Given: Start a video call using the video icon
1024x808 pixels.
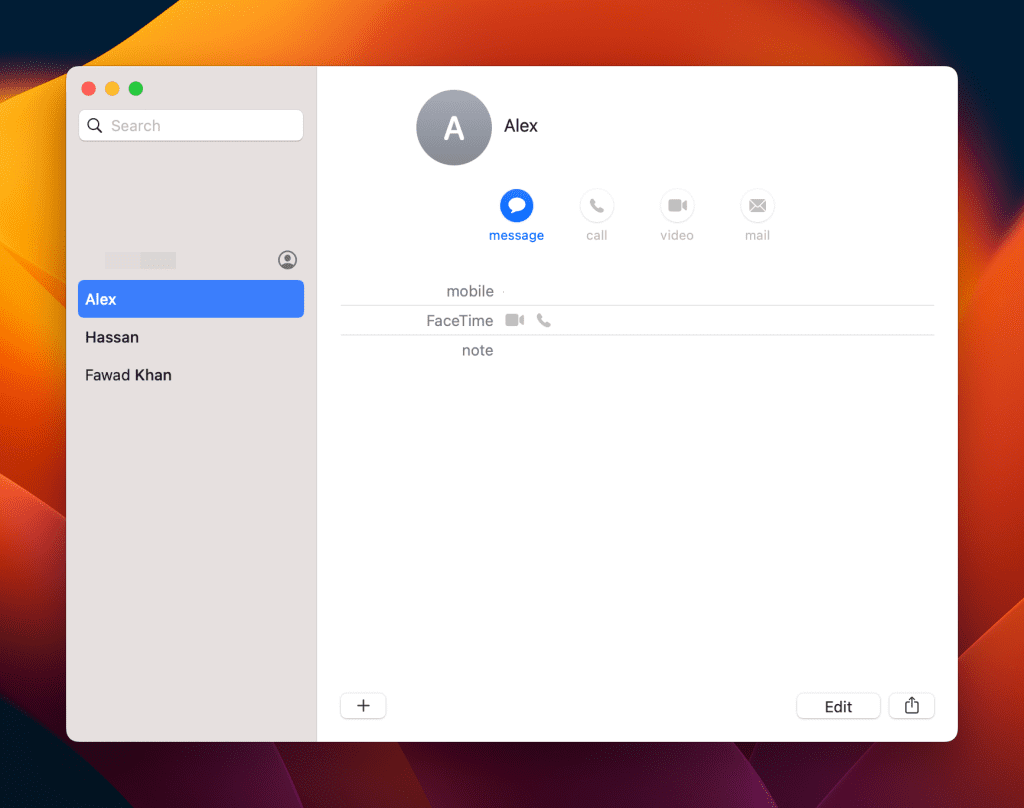Looking at the screenshot, I should point(677,206).
